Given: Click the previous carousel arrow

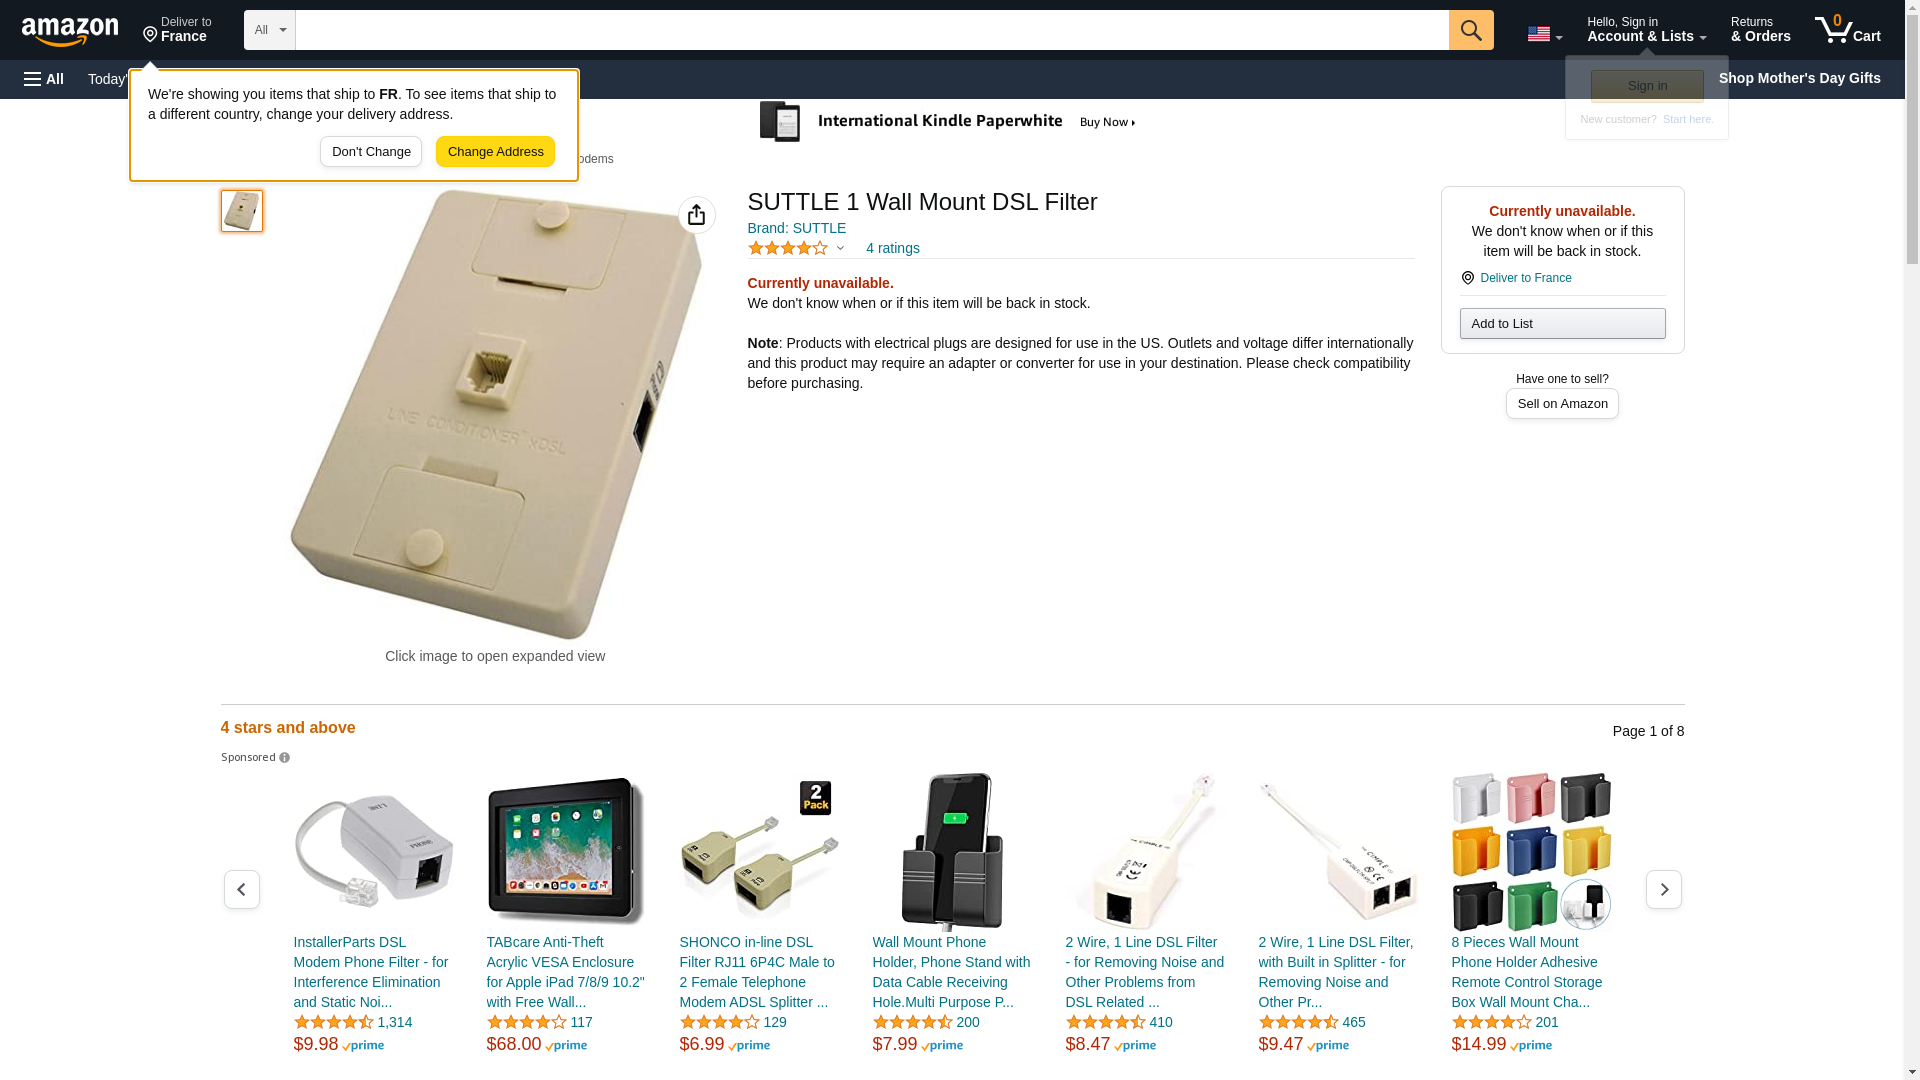Looking at the screenshot, I should pos(242,889).
